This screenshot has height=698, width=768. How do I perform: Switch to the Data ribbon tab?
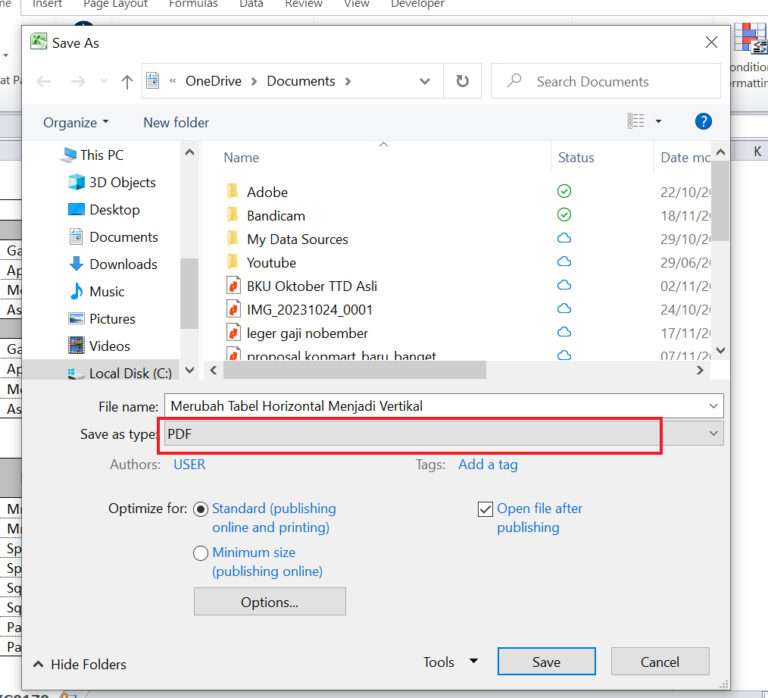(x=251, y=4)
